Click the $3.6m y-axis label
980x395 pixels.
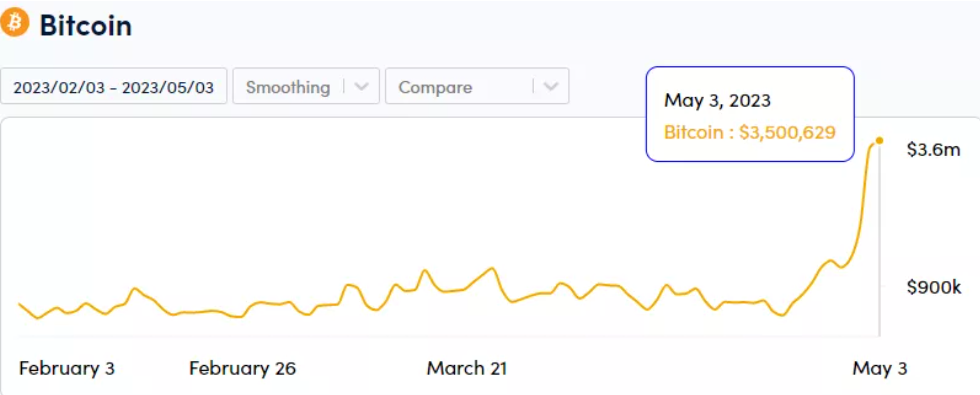coord(933,150)
